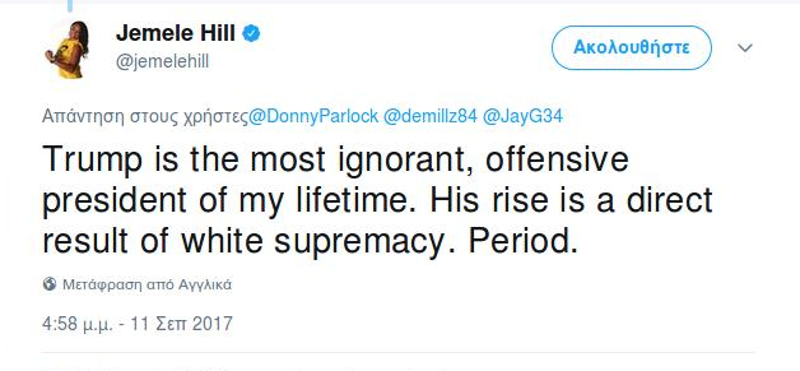This screenshot has height=371, width=800.
Task: Click the blue verified badge icon
Action: point(251,34)
